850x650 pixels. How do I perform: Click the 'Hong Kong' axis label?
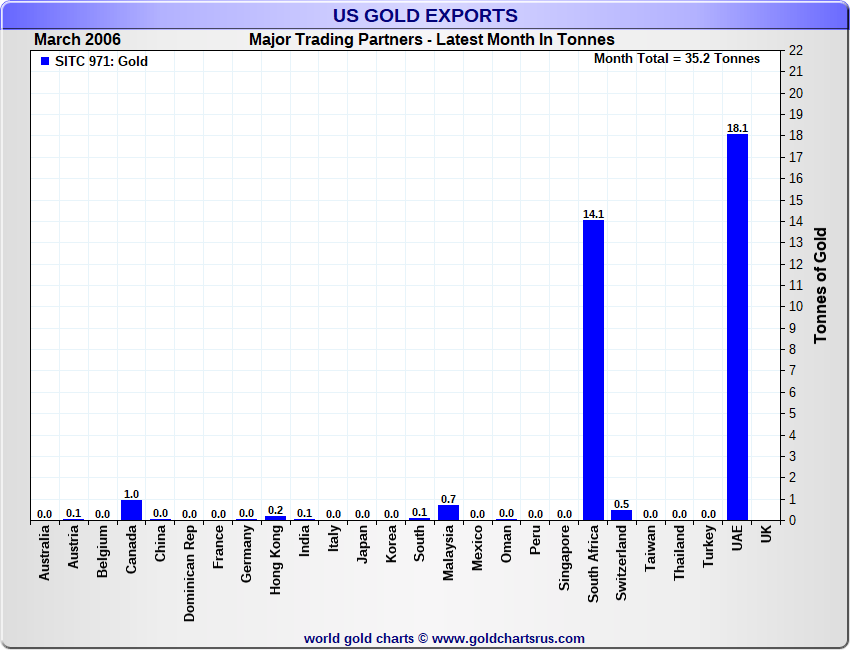point(275,559)
